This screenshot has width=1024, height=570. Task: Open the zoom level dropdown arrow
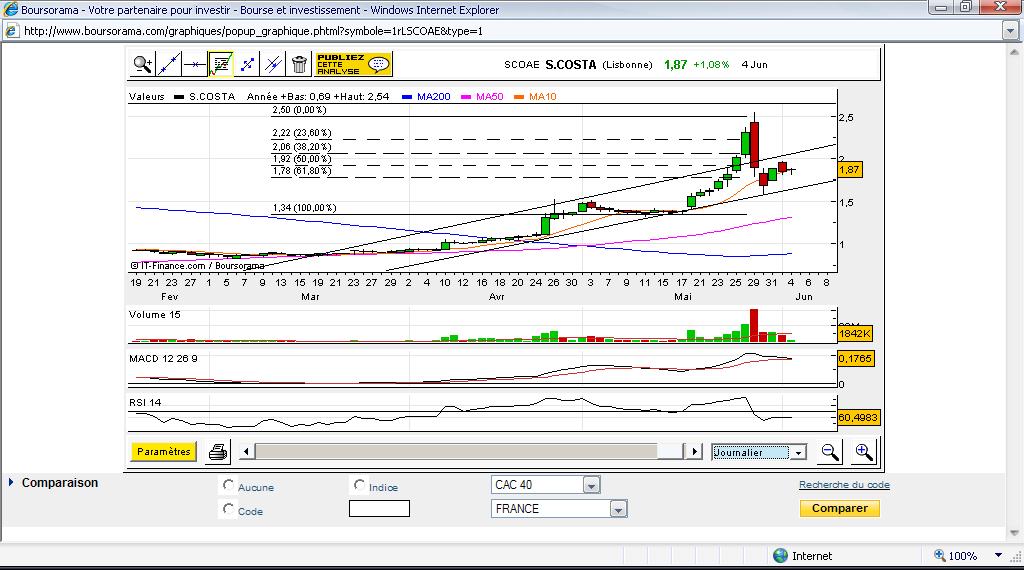click(999, 555)
